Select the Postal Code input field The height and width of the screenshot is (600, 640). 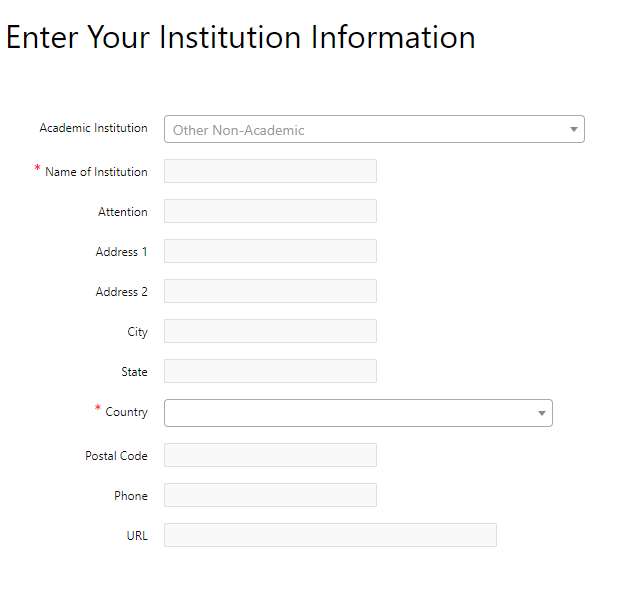tap(270, 455)
